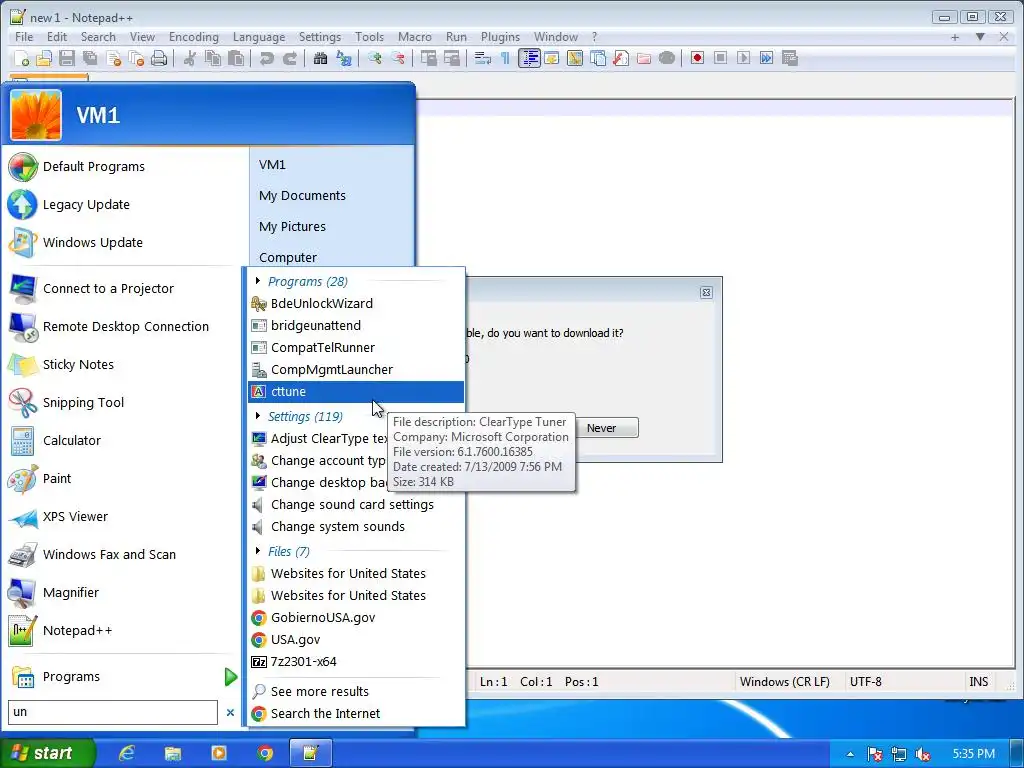Collapse the Programs (28) results group
Image resolution: width=1024 pixels, height=768 pixels.
[258, 281]
